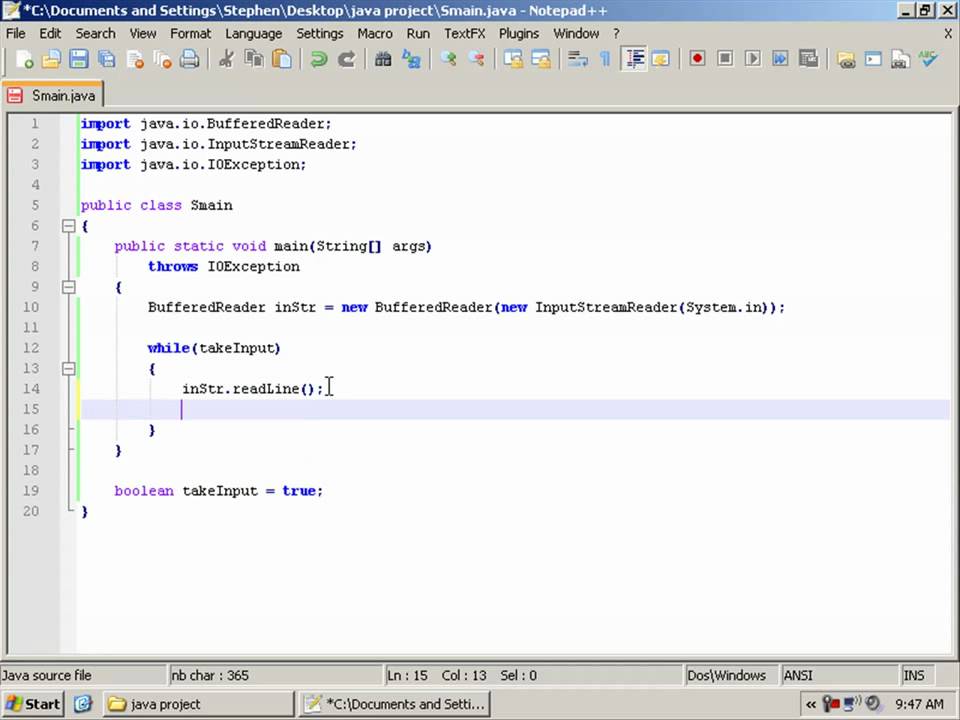The height and width of the screenshot is (720, 960).
Task: Print the document using the printer icon
Action: (190, 59)
